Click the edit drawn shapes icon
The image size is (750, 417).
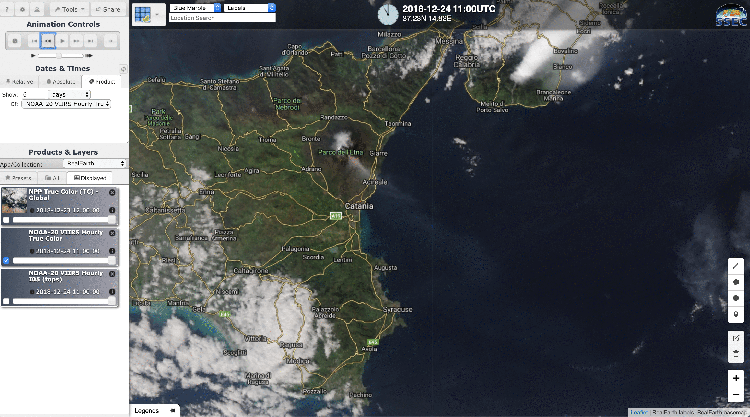(736, 338)
